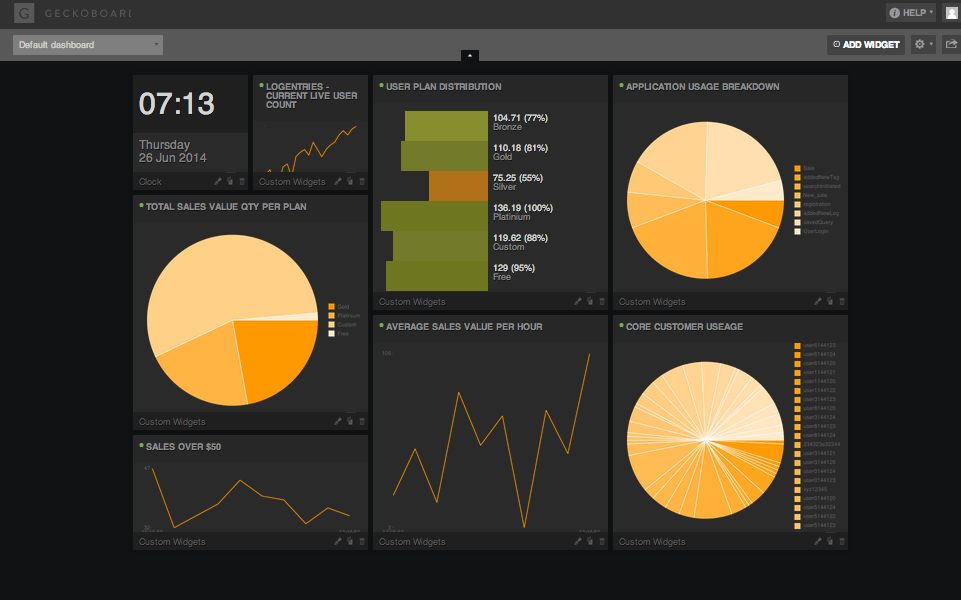
Task: Open the settings gear dropdown
Action: [x=923, y=44]
